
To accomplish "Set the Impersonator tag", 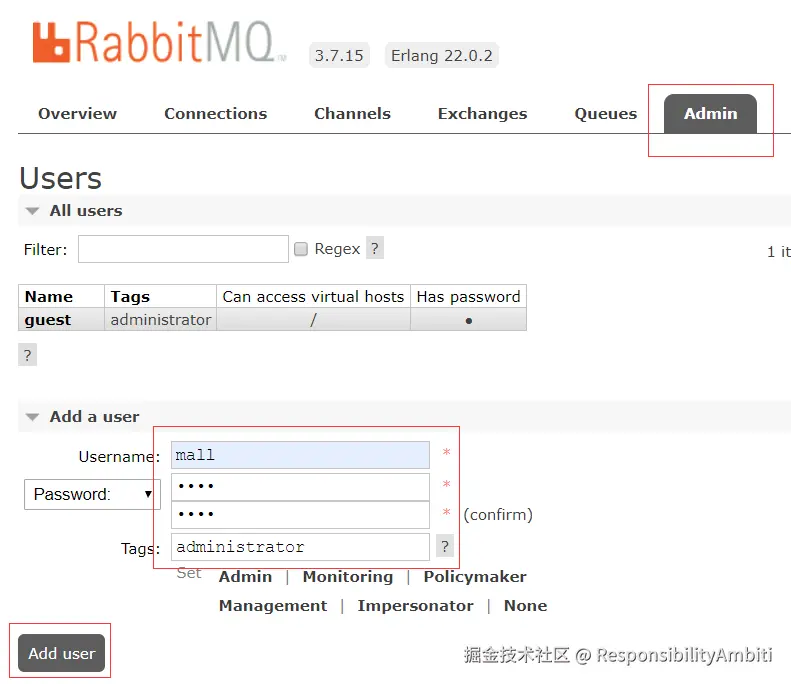I will pyautogui.click(x=415, y=605).
